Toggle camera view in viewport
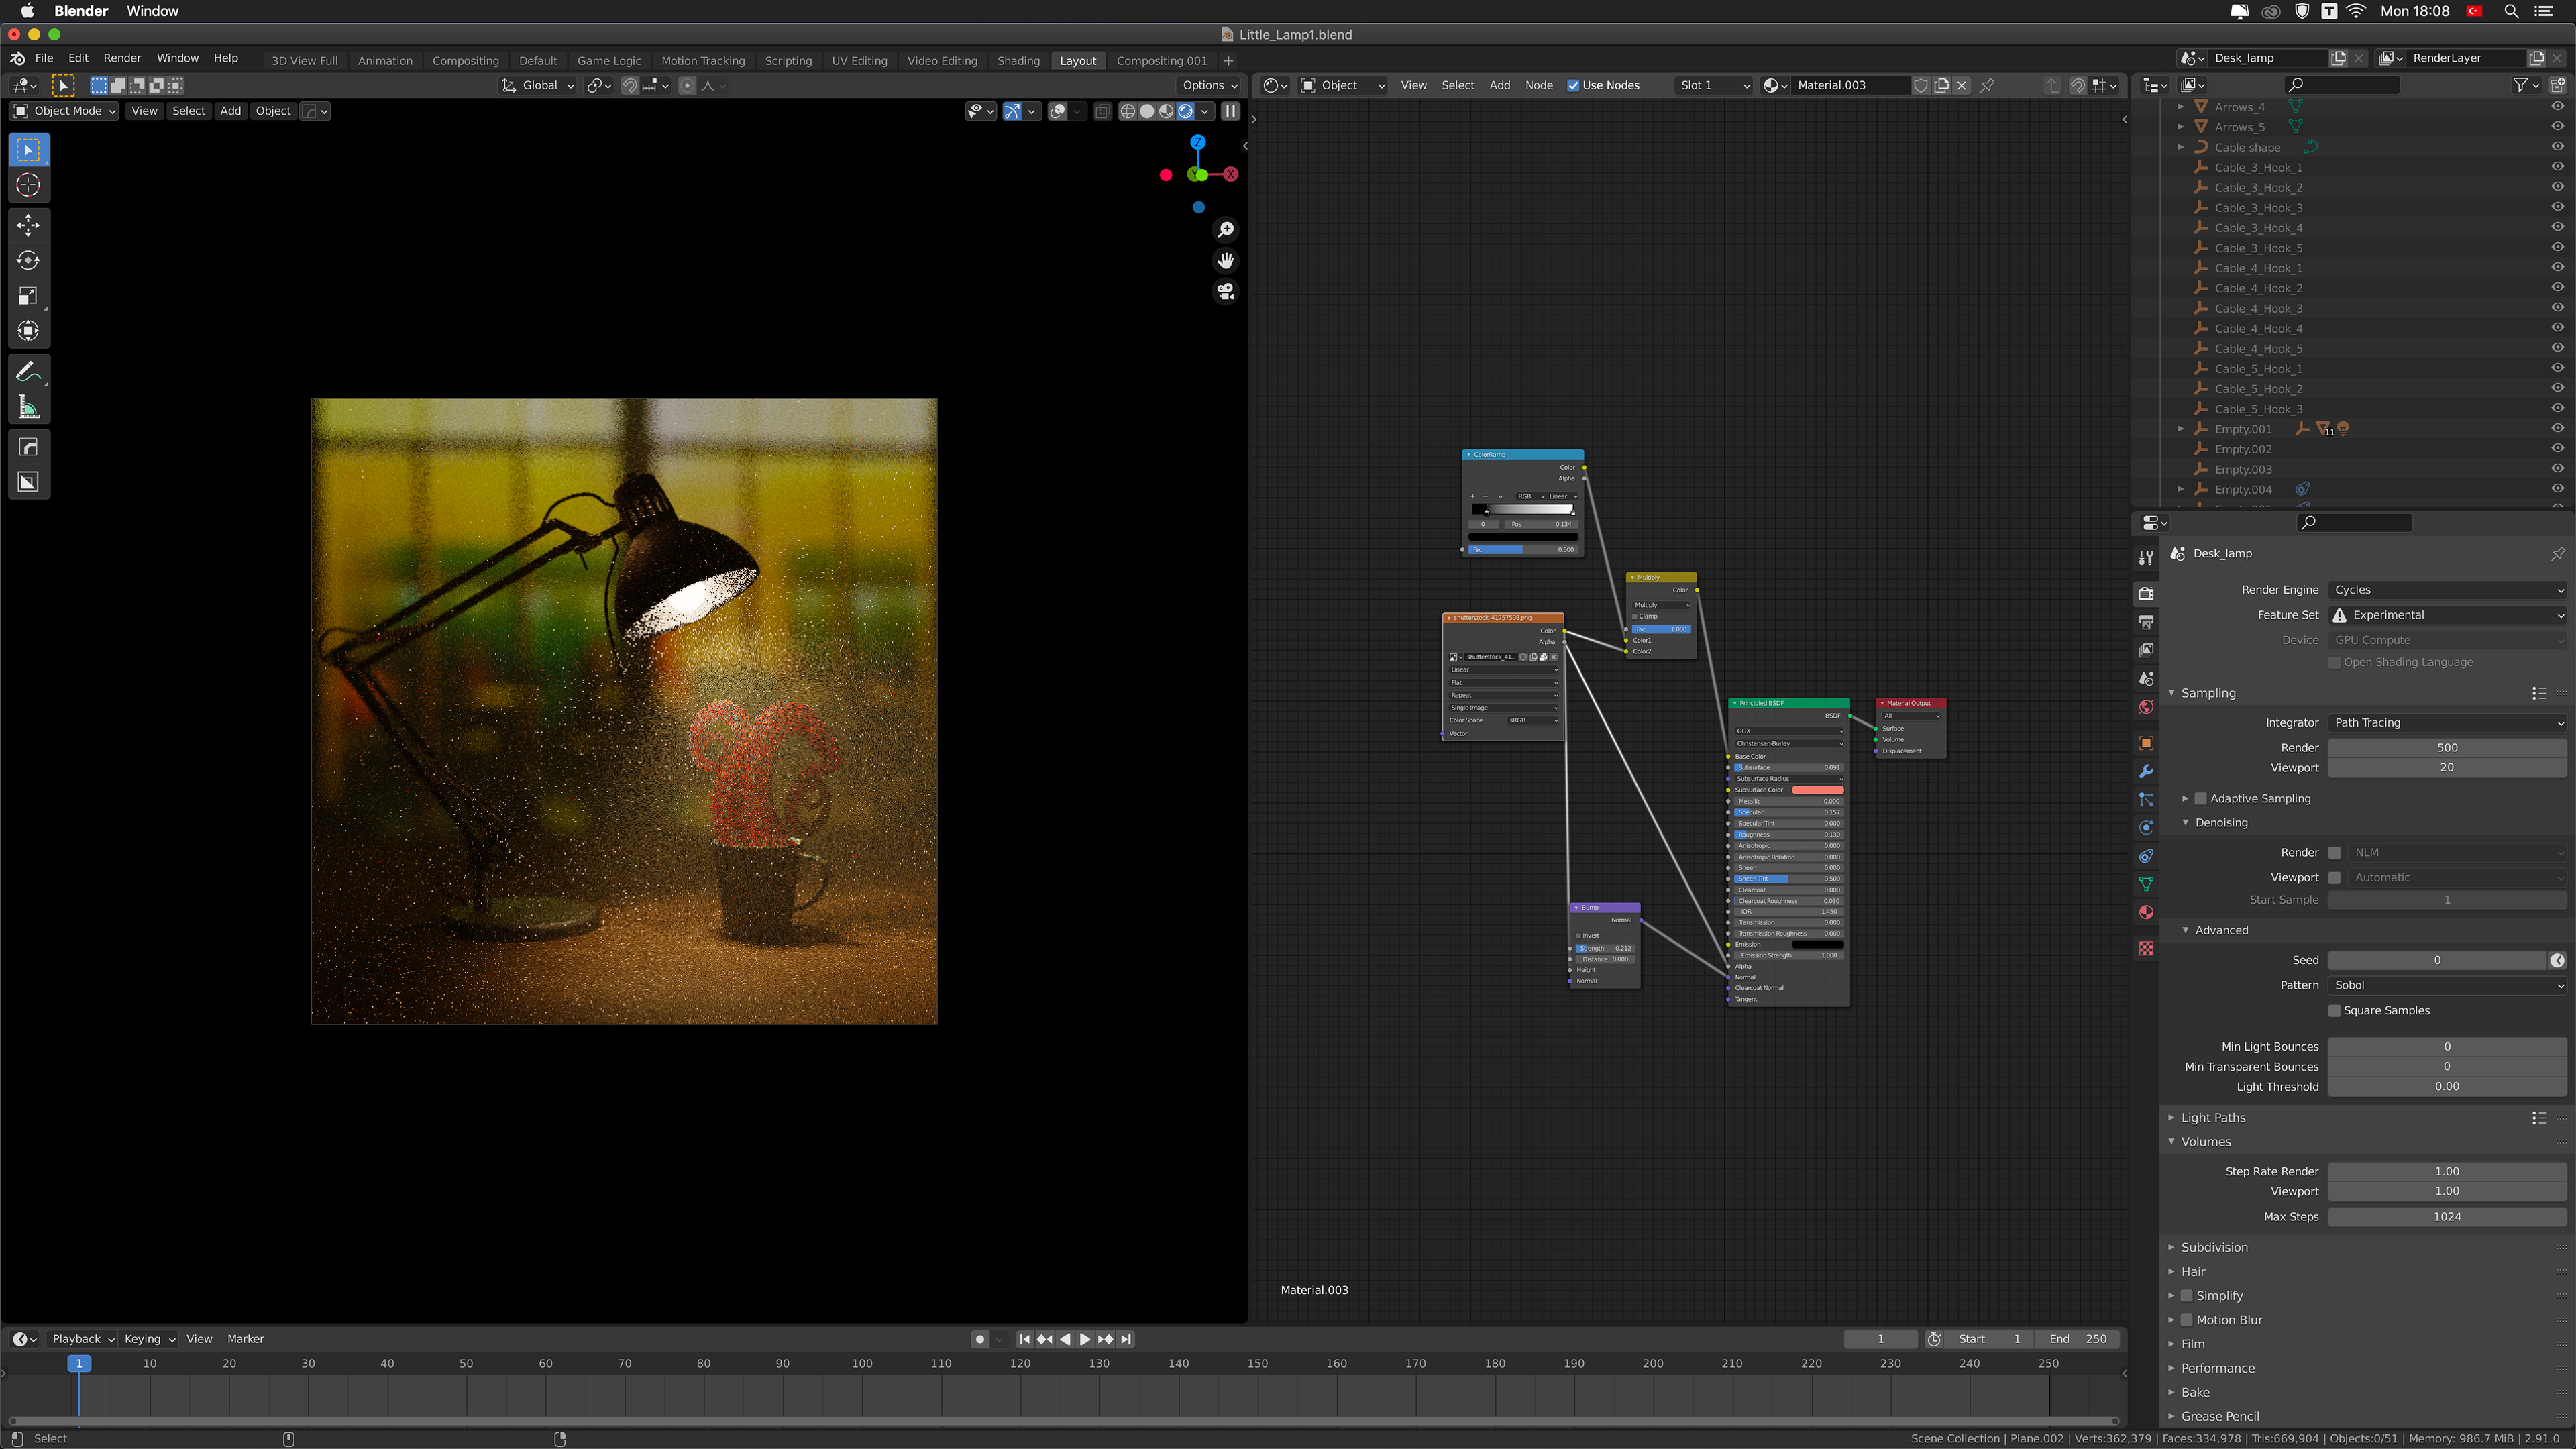The width and height of the screenshot is (2576, 1449). tap(1226, 291)
